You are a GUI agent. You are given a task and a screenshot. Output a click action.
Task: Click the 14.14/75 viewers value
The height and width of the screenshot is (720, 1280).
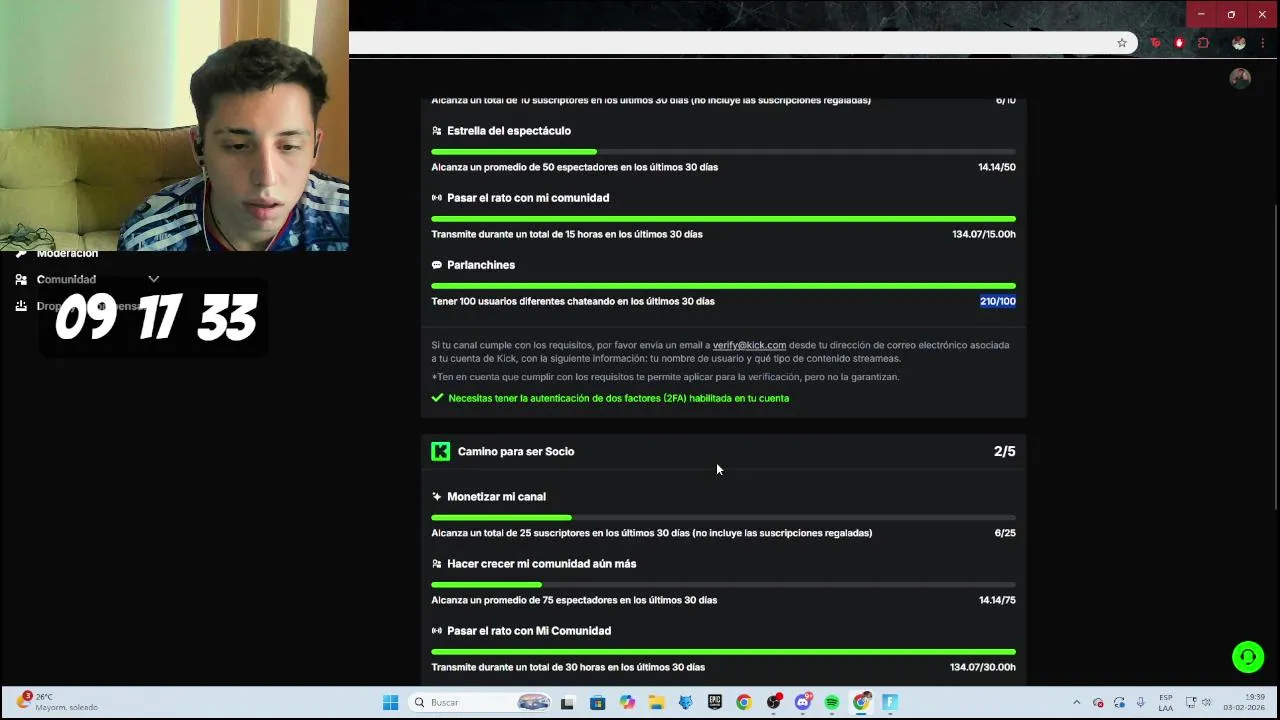tap(997, 600)
